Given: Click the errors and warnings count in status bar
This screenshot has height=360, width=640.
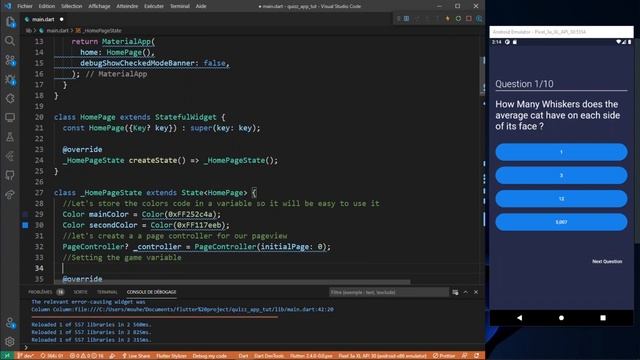Looking at the screenshot, I should tap(87, 356).
